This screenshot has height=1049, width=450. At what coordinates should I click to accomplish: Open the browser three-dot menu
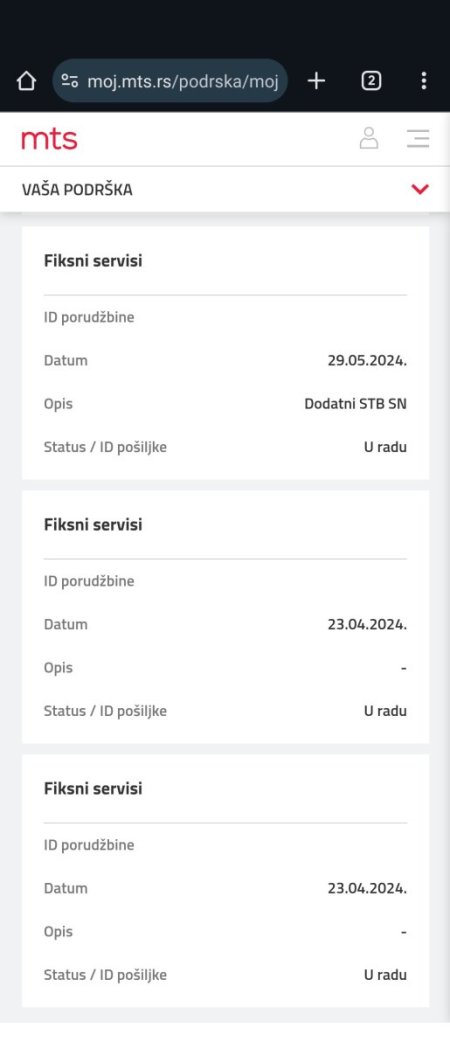(x=423, y=81)
